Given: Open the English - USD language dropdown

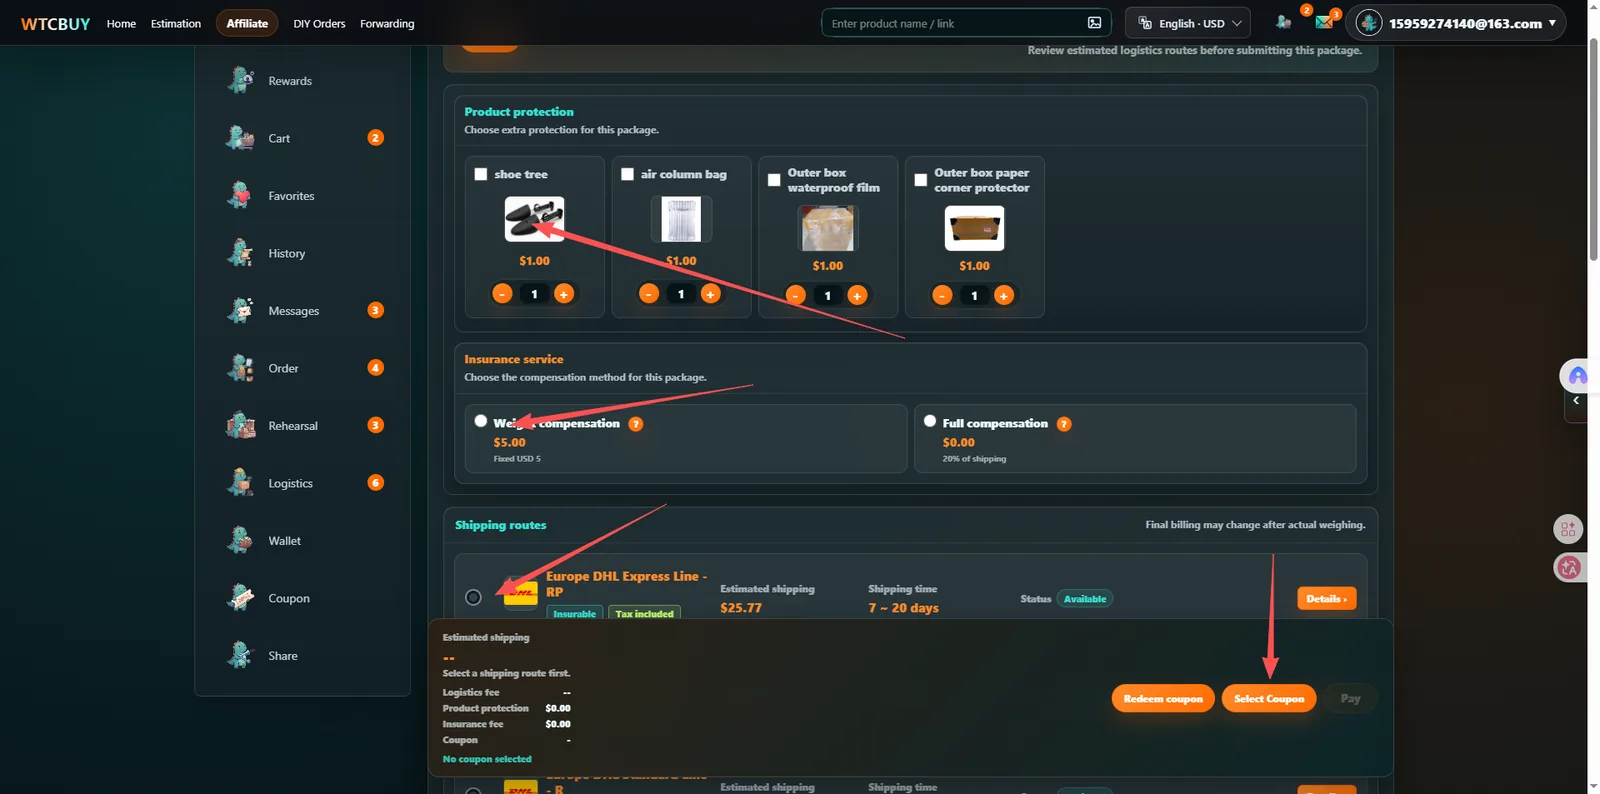Looking at the screenshot, I should click(1188, 23).
